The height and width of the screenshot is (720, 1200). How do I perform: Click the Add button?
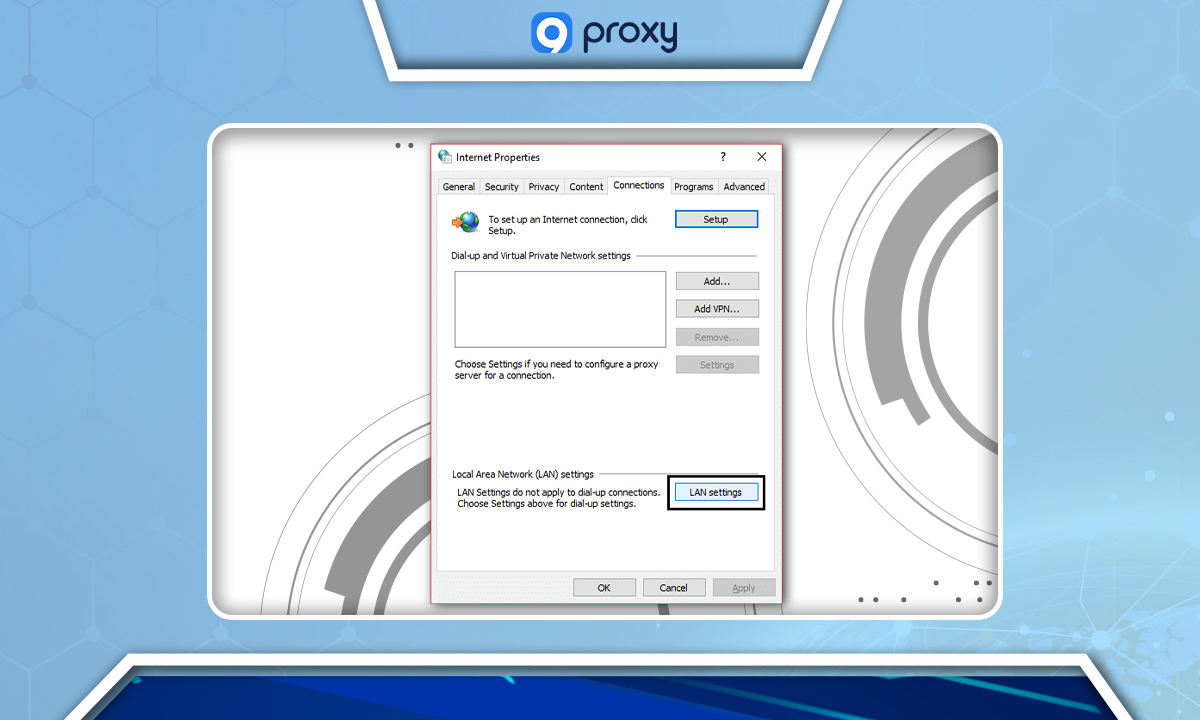tap(717, 281)
